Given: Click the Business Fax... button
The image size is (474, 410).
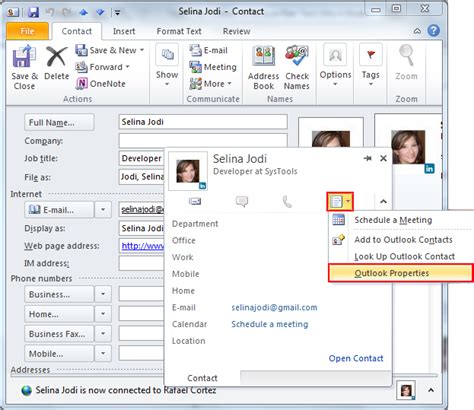Looking at the screenshot, I should pos(59,334).
